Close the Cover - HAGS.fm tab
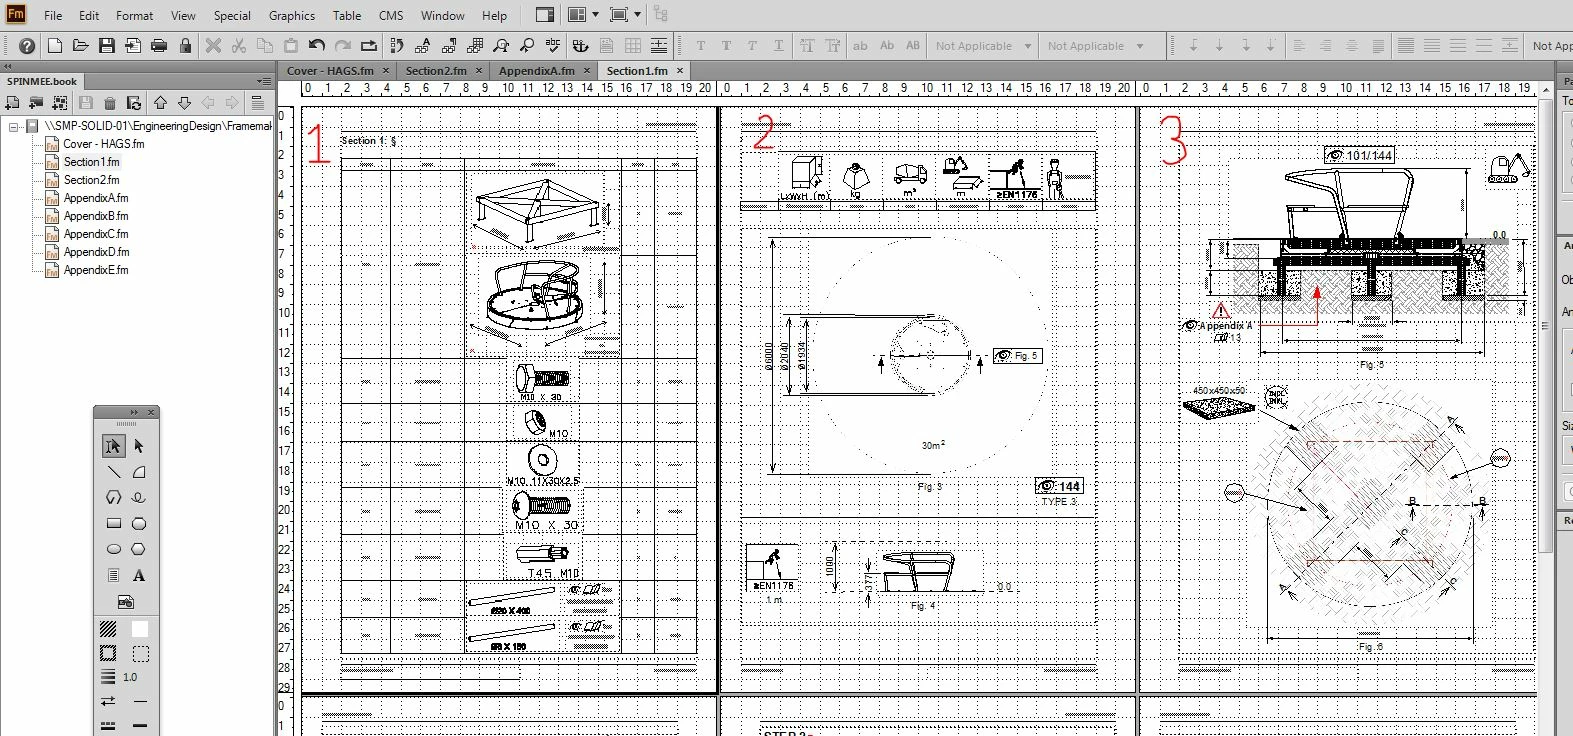The image size is (1573, 736). pyautogui.click(x=387, y=70)
